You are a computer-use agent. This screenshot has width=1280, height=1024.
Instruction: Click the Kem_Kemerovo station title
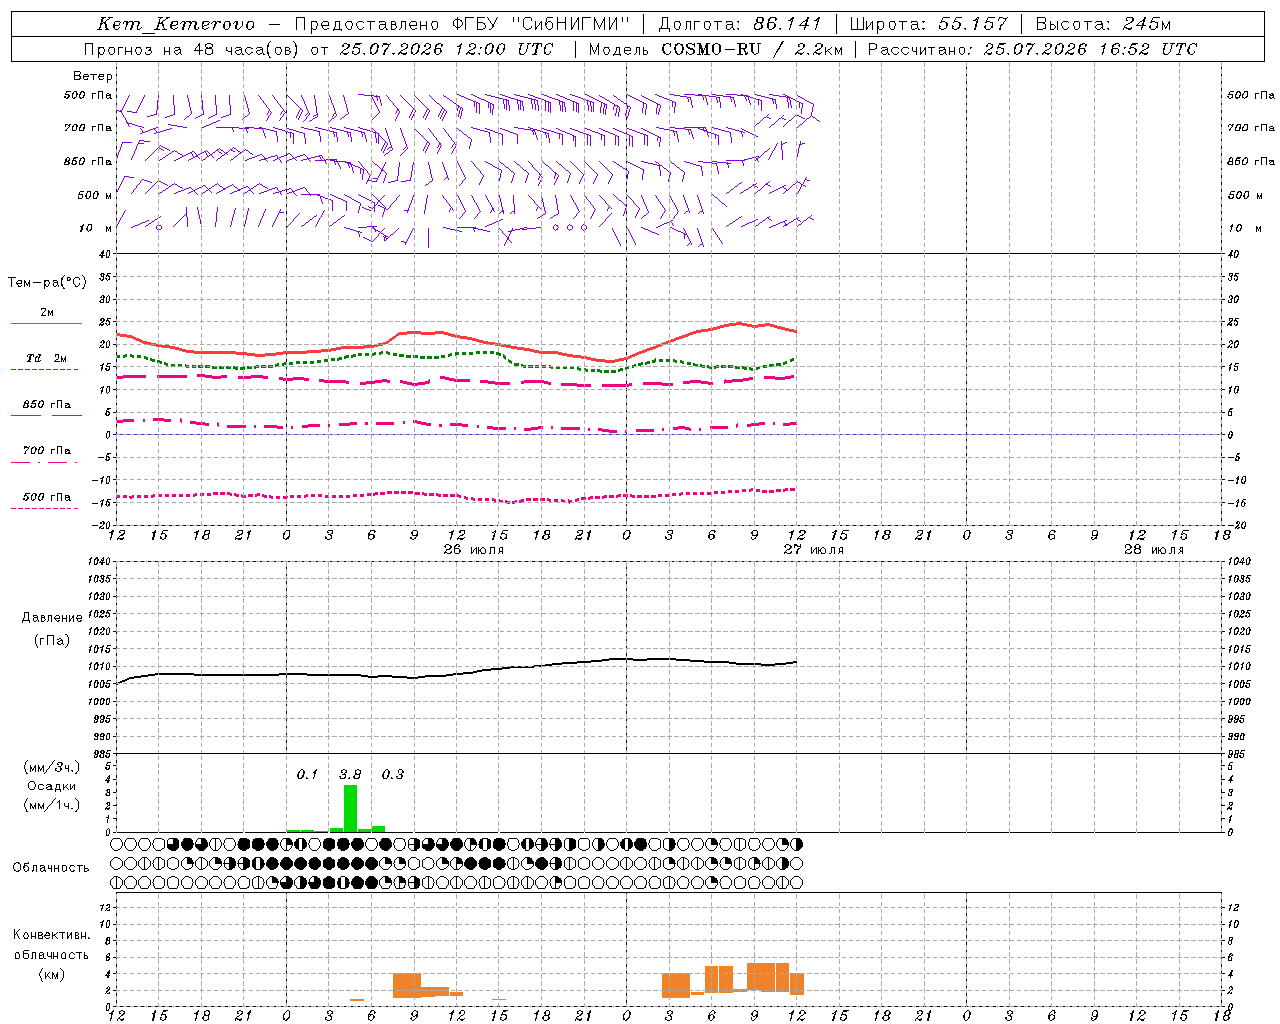click(x=176, y=24)
